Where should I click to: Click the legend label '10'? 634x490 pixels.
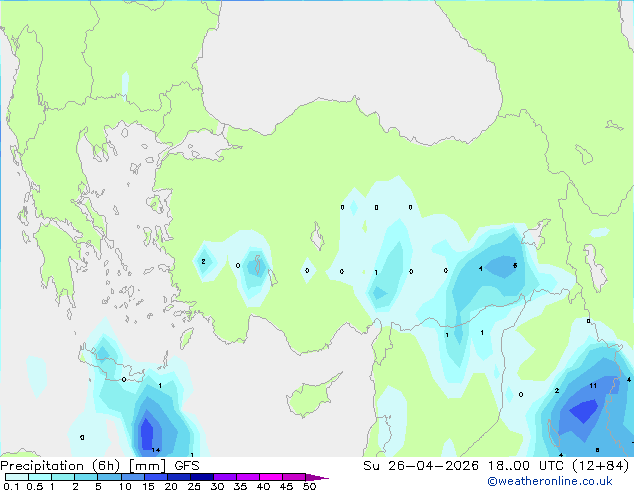[125, 486]
